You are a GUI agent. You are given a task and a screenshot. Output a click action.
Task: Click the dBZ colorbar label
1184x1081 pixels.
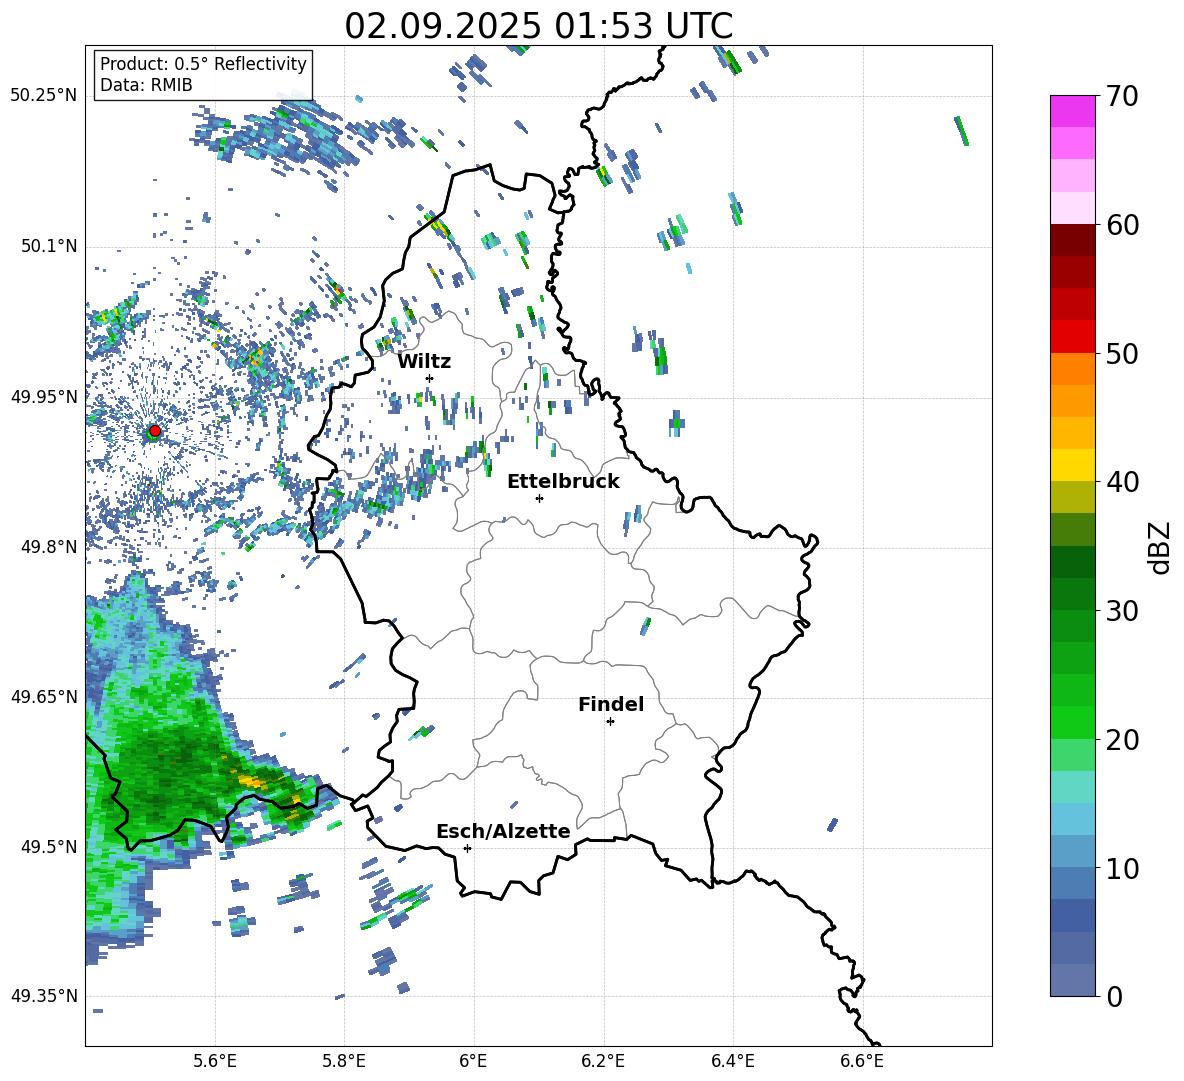click(1160, 547)
